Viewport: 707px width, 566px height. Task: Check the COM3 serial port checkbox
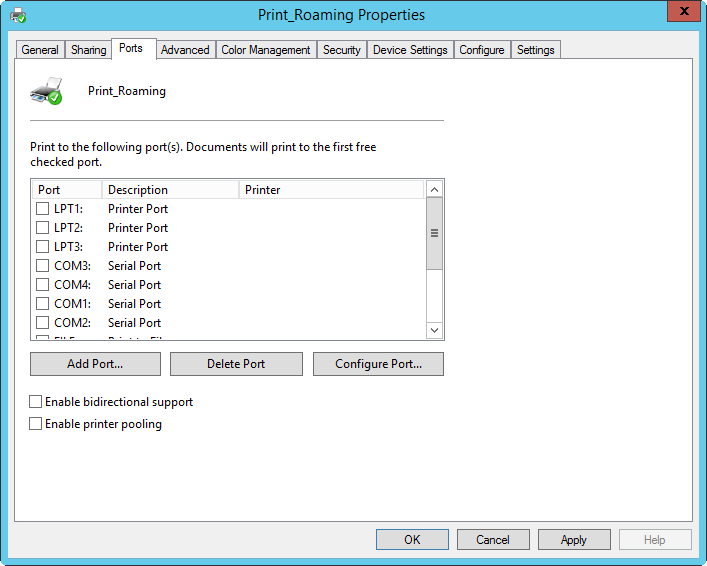pos(43,266)
